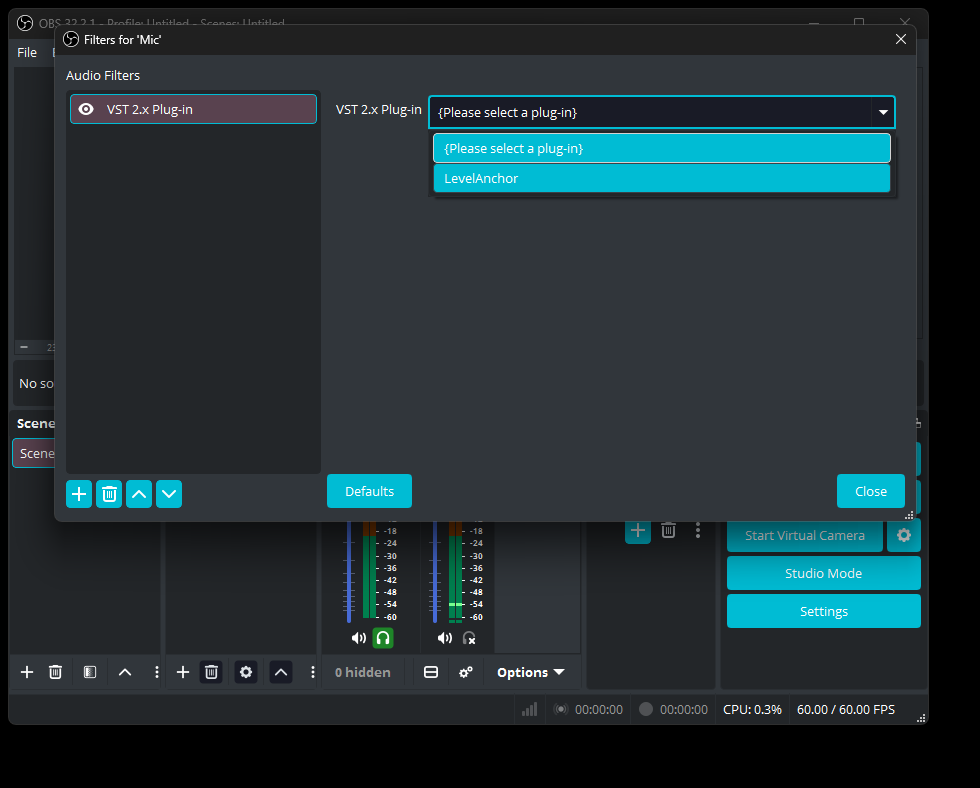Click the streaming timer status icon
980x788 pixels.
(x=561, y=709)
